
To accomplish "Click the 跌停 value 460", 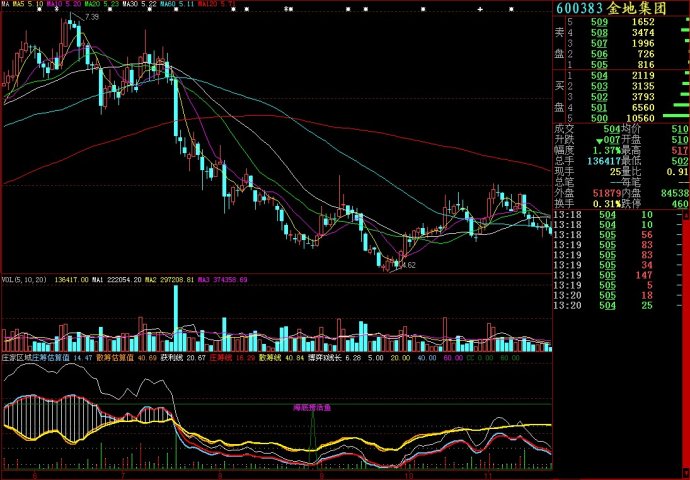I will (x=680, y=204).
